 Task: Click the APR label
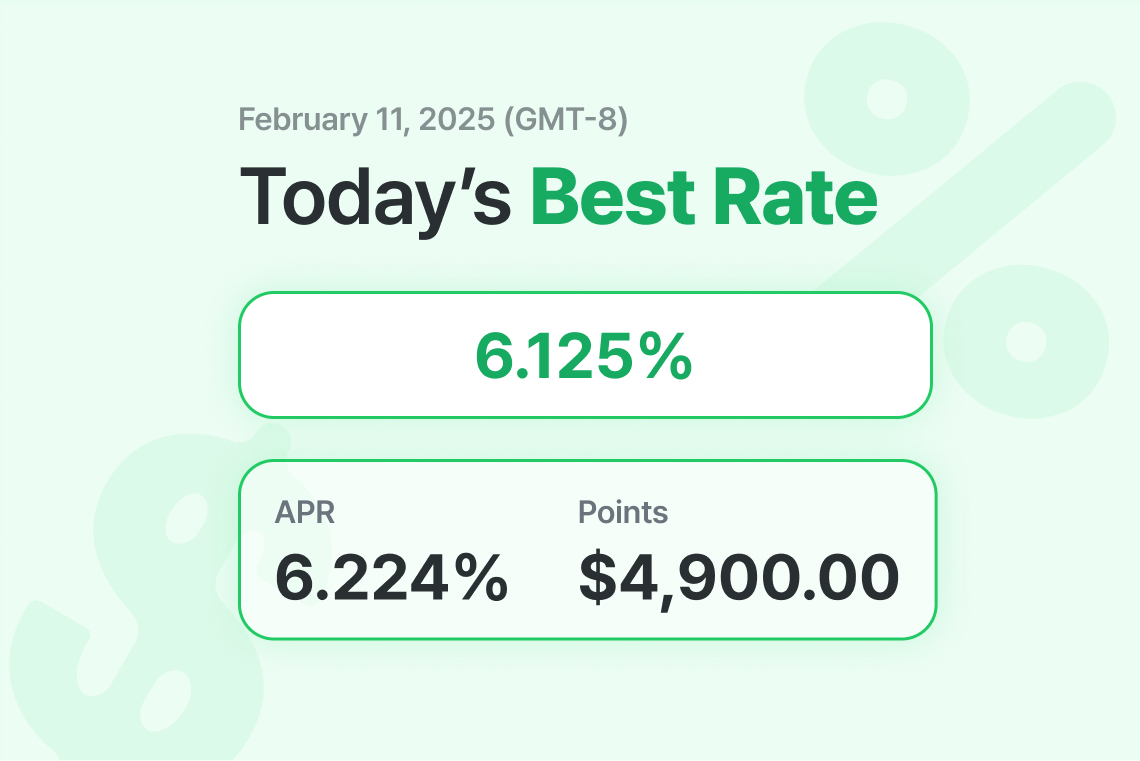point(305,513)
